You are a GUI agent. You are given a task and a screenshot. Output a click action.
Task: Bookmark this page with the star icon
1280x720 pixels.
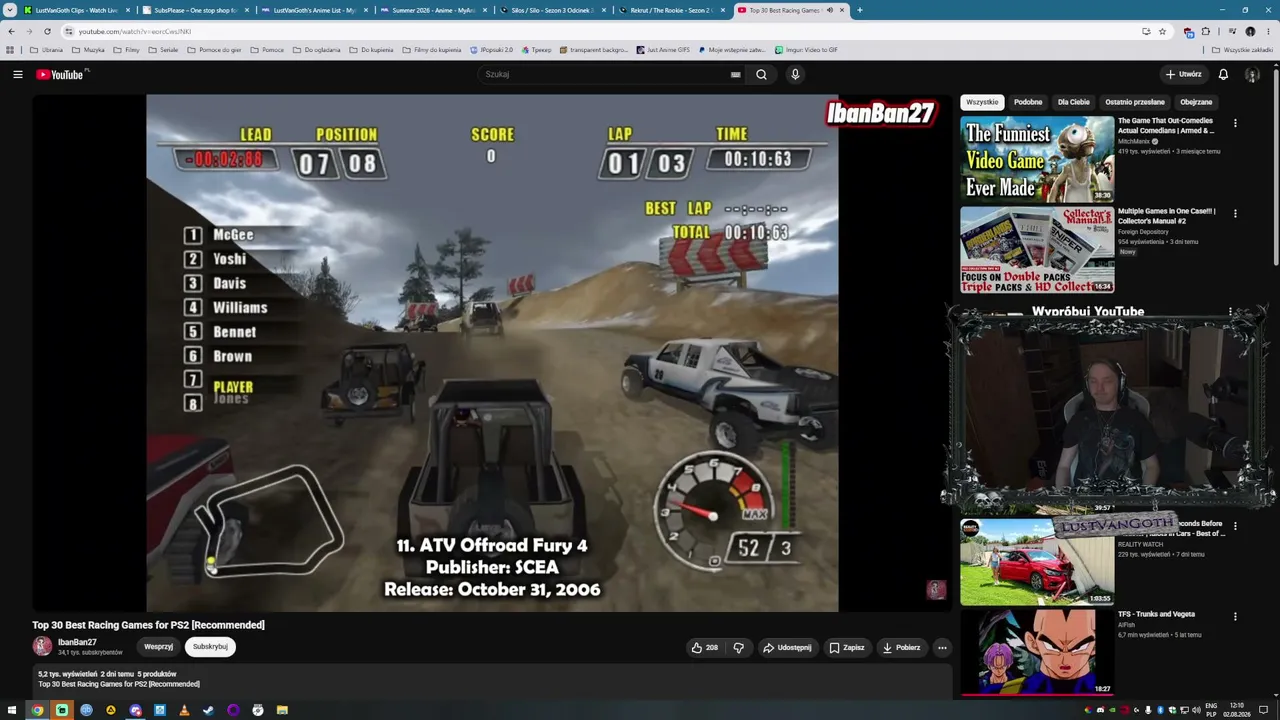(1162, 31)
